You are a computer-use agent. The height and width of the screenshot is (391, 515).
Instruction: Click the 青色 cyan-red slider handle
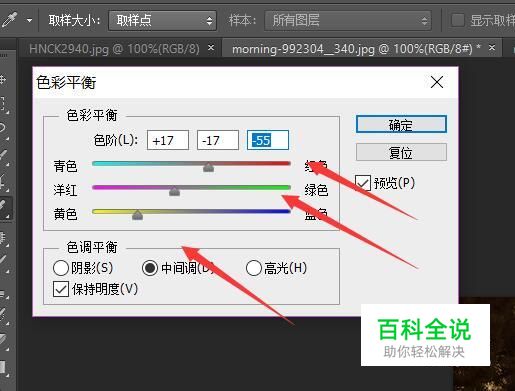[209, 167]
